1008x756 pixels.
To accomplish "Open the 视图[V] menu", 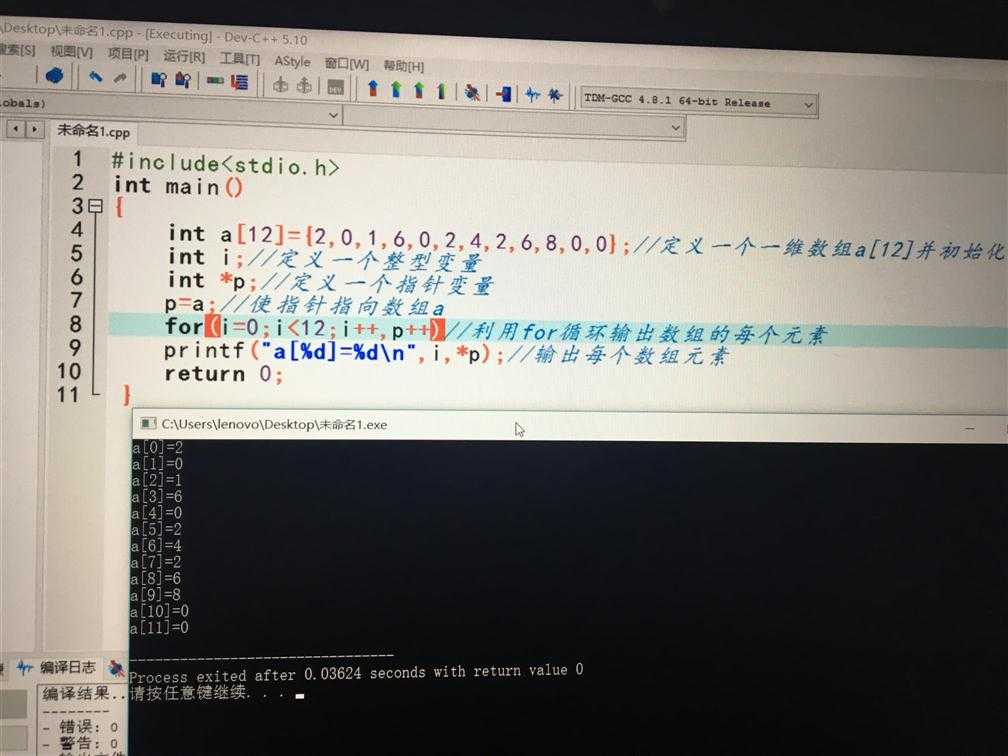I will coord(71,51).
